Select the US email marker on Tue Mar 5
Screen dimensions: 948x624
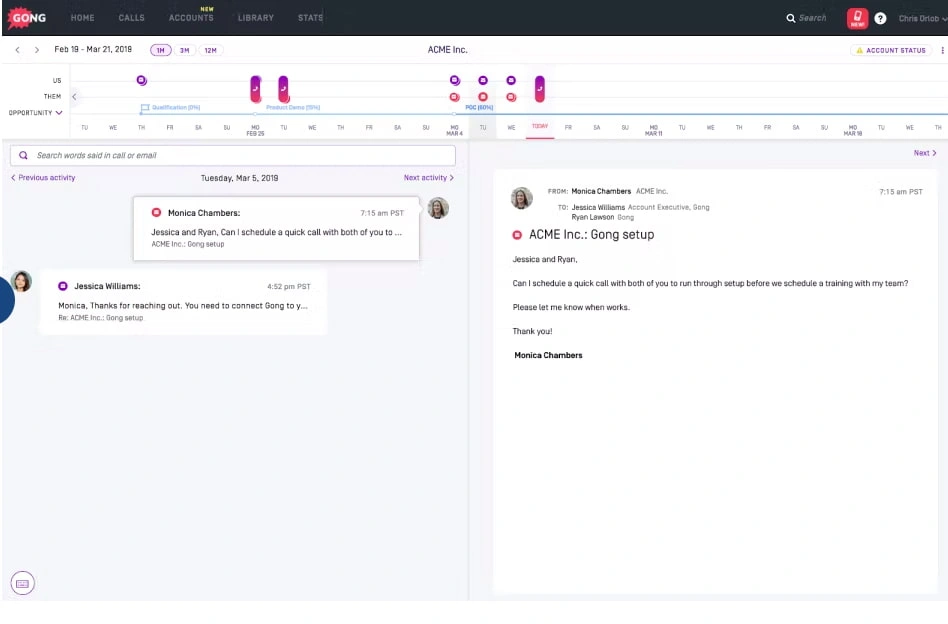click(483, 80)
